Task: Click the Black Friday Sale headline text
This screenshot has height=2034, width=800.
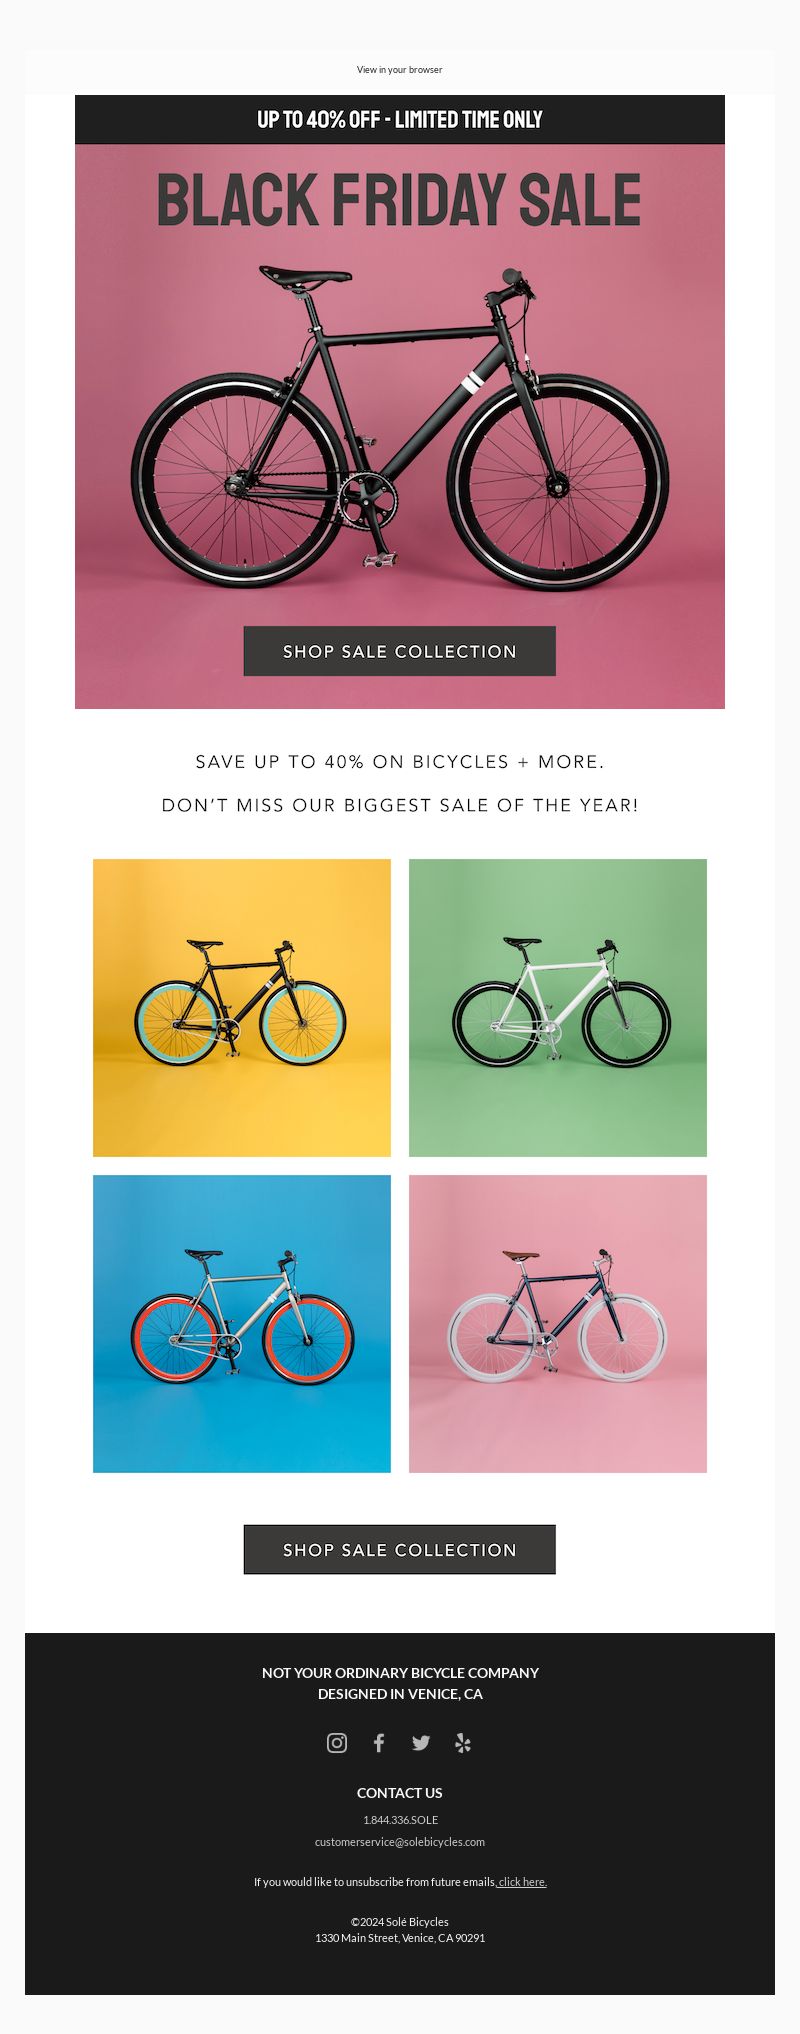Action: click(x=399, y=200)
